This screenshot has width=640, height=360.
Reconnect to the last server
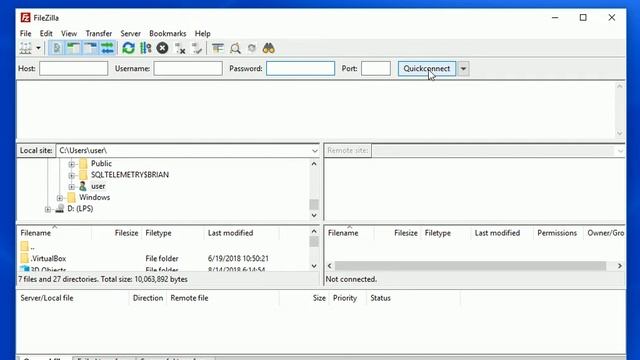[197, 48]
